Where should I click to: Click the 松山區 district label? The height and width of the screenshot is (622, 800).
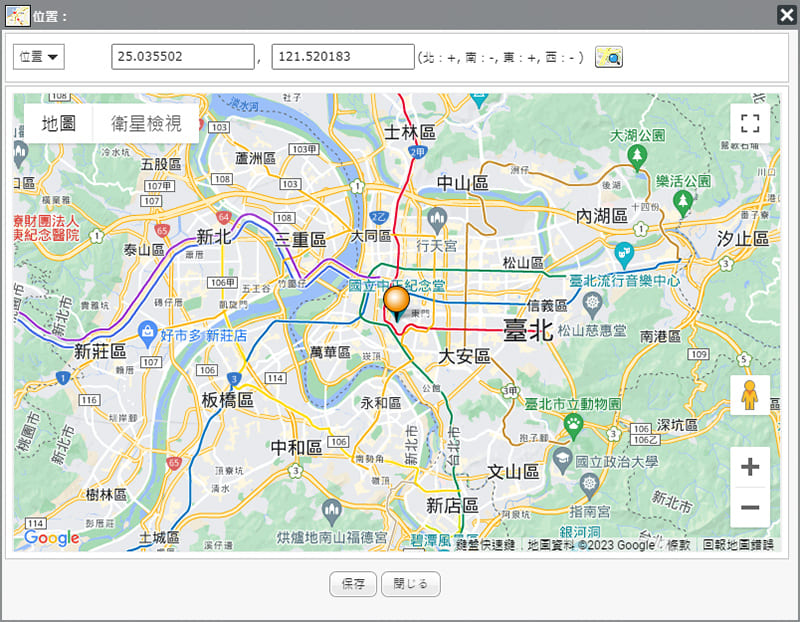click(523, 263)
